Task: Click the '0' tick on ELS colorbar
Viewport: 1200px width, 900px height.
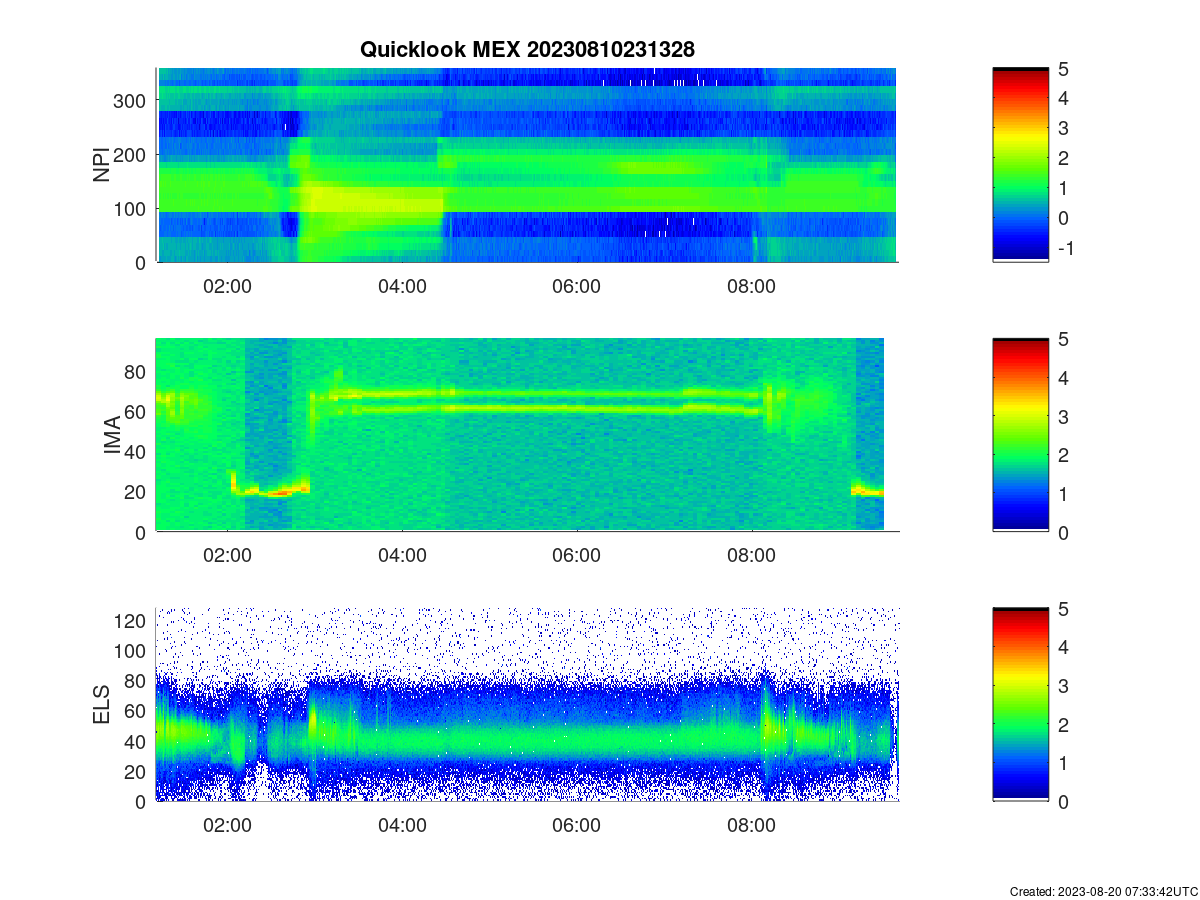Action: pyautogui.click(x=1063, y=801)
